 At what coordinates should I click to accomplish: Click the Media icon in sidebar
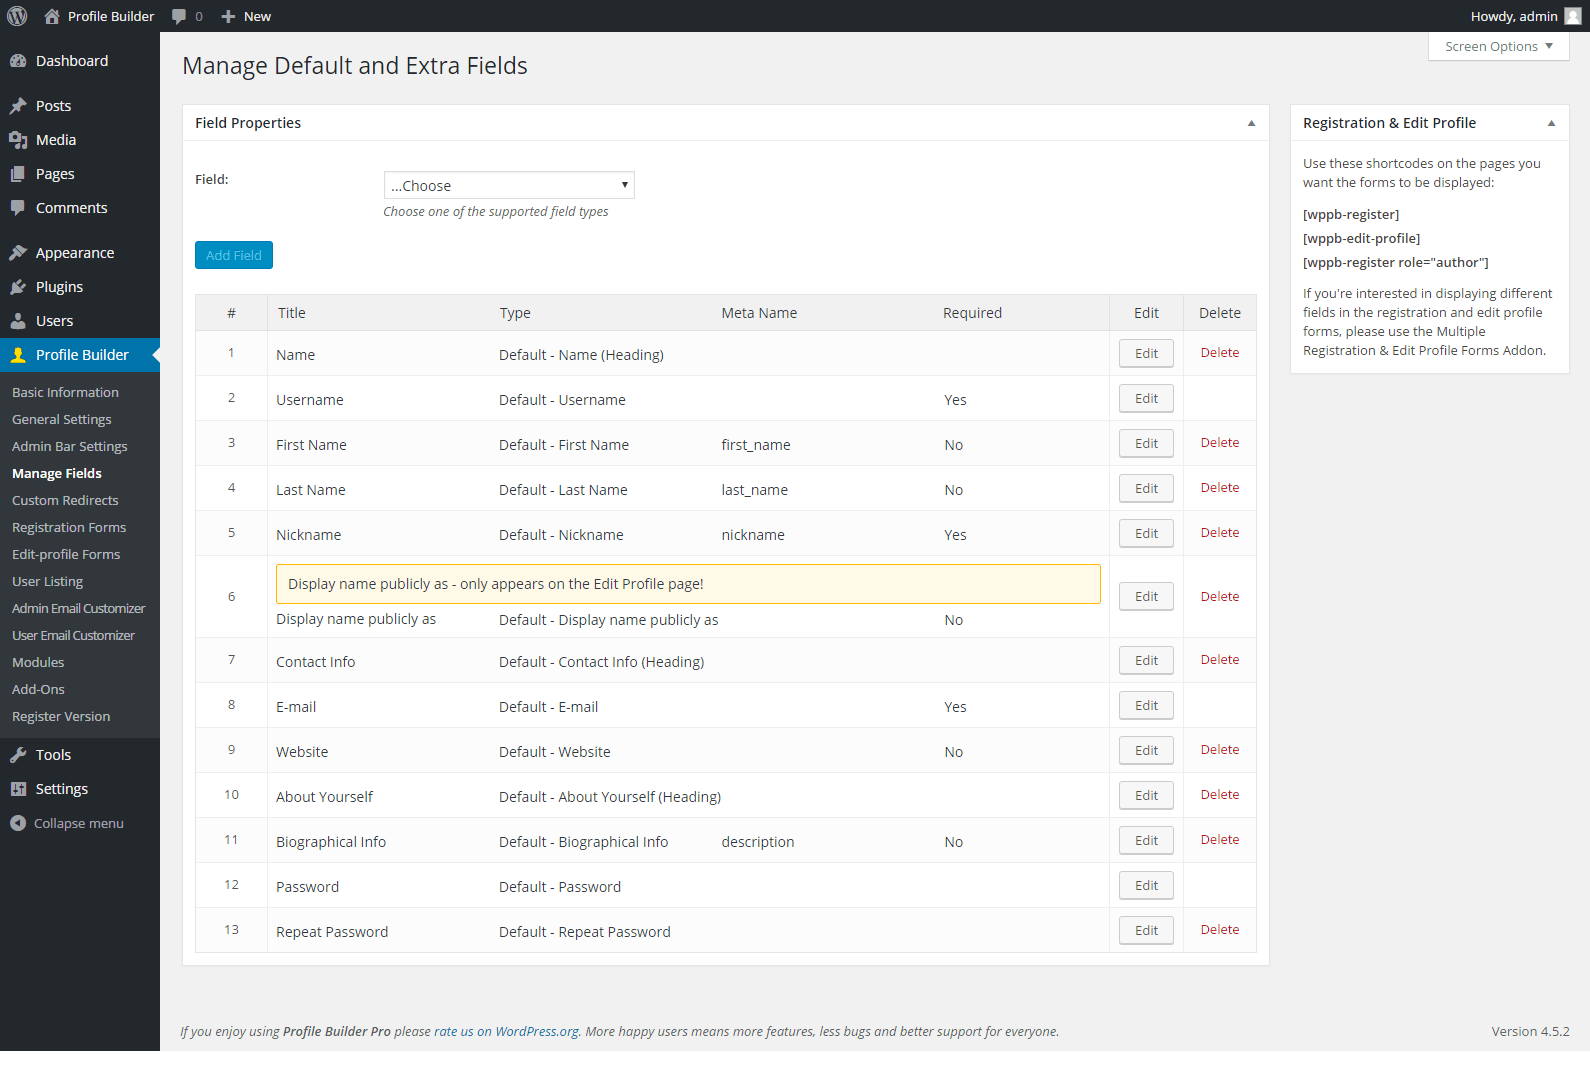click(x=18, y=140)
